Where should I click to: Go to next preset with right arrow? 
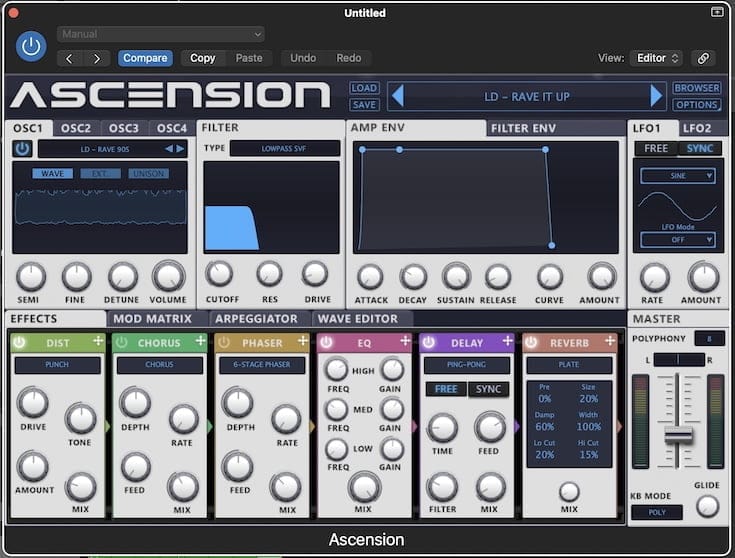click(656, 96)
